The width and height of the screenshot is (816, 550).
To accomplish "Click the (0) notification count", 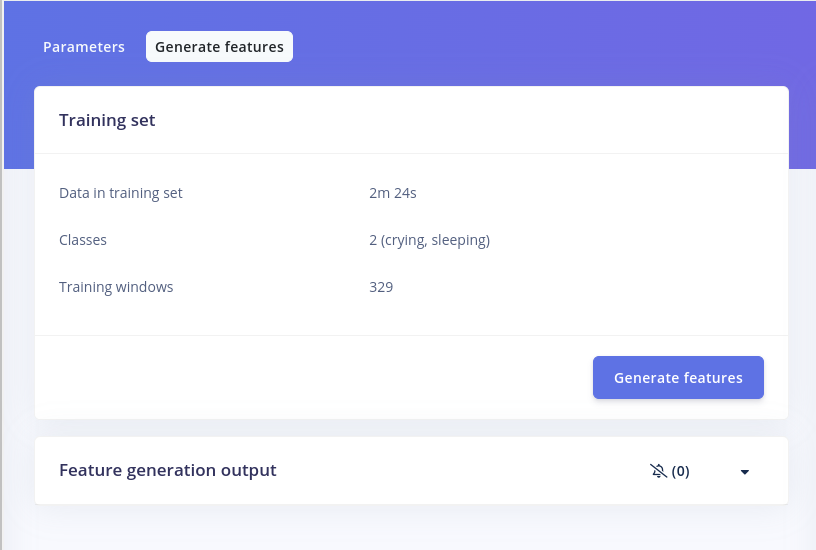I will (680, 471).
